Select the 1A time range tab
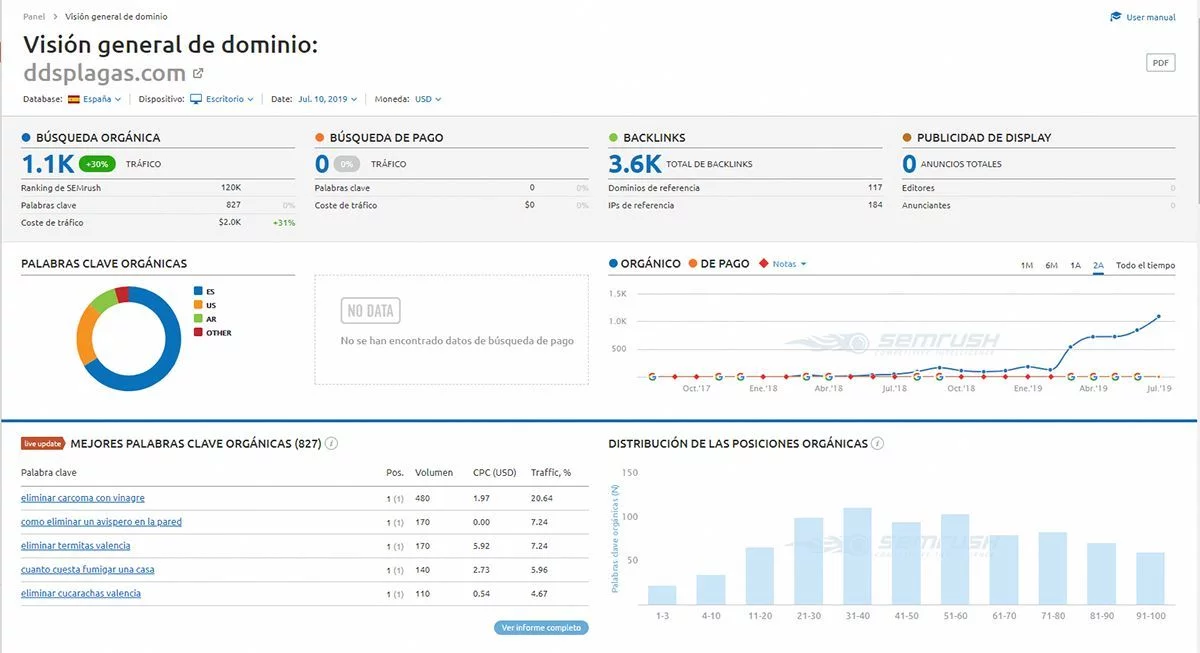This screenshot has width=1200, height=653. 1076,265
